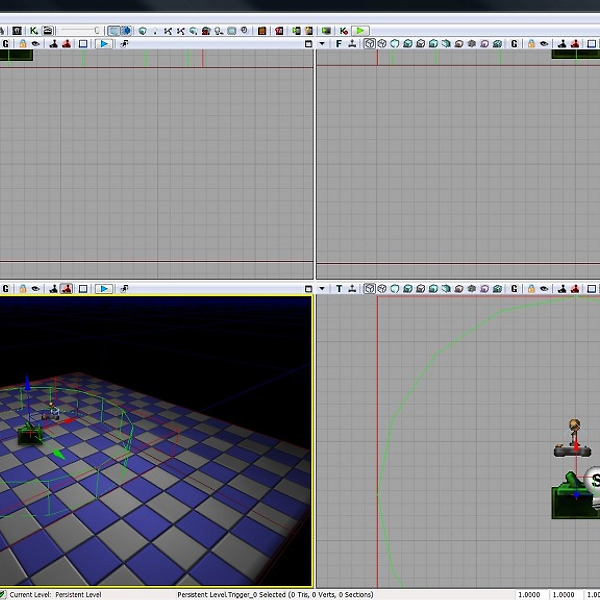Click the Current Level: Persistent Level status text

pos(56,595)
